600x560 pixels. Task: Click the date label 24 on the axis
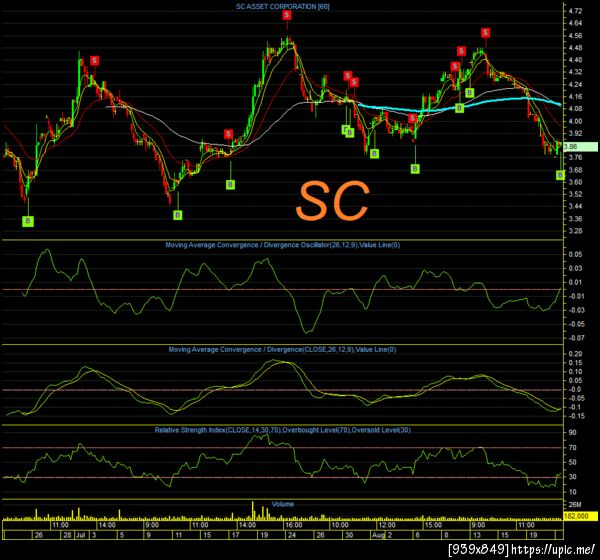[x=292, y=535]
